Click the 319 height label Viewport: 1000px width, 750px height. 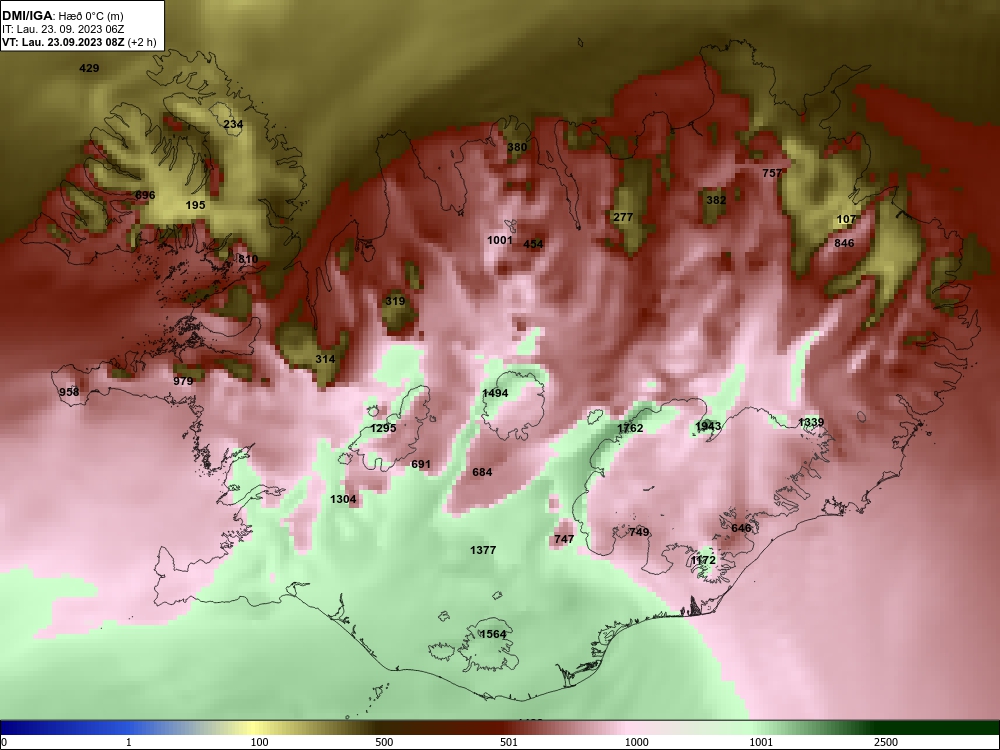395,301
